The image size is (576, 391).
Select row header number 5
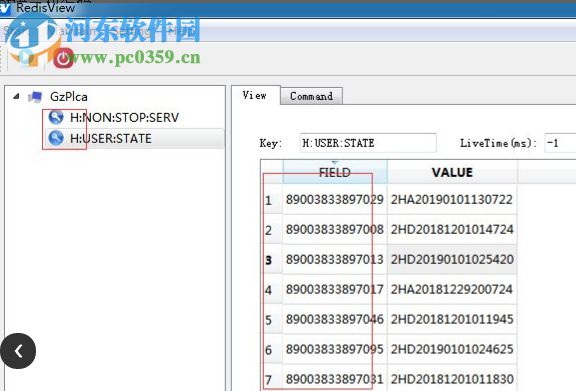pyautogui.click(x=271, y=319)
